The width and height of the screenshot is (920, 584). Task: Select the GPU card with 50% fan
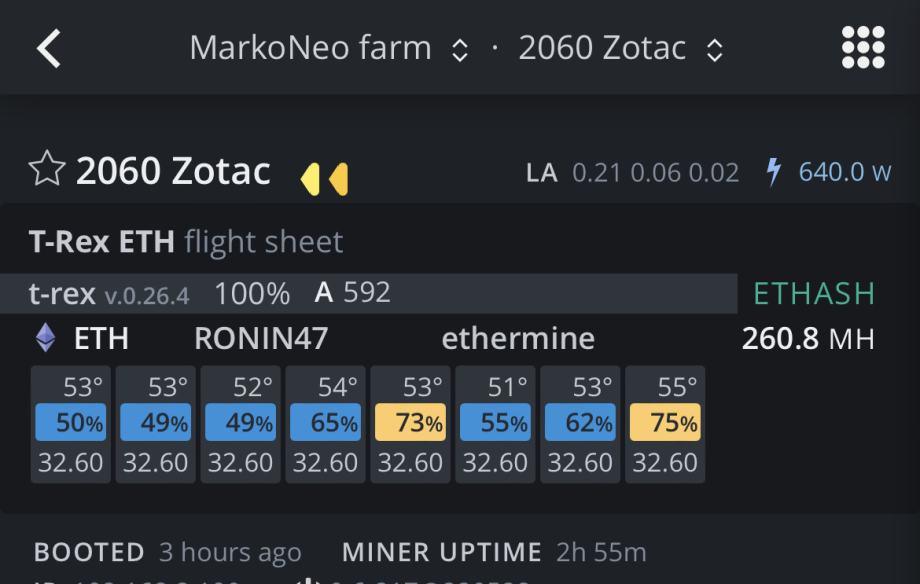tap(70, 424)
